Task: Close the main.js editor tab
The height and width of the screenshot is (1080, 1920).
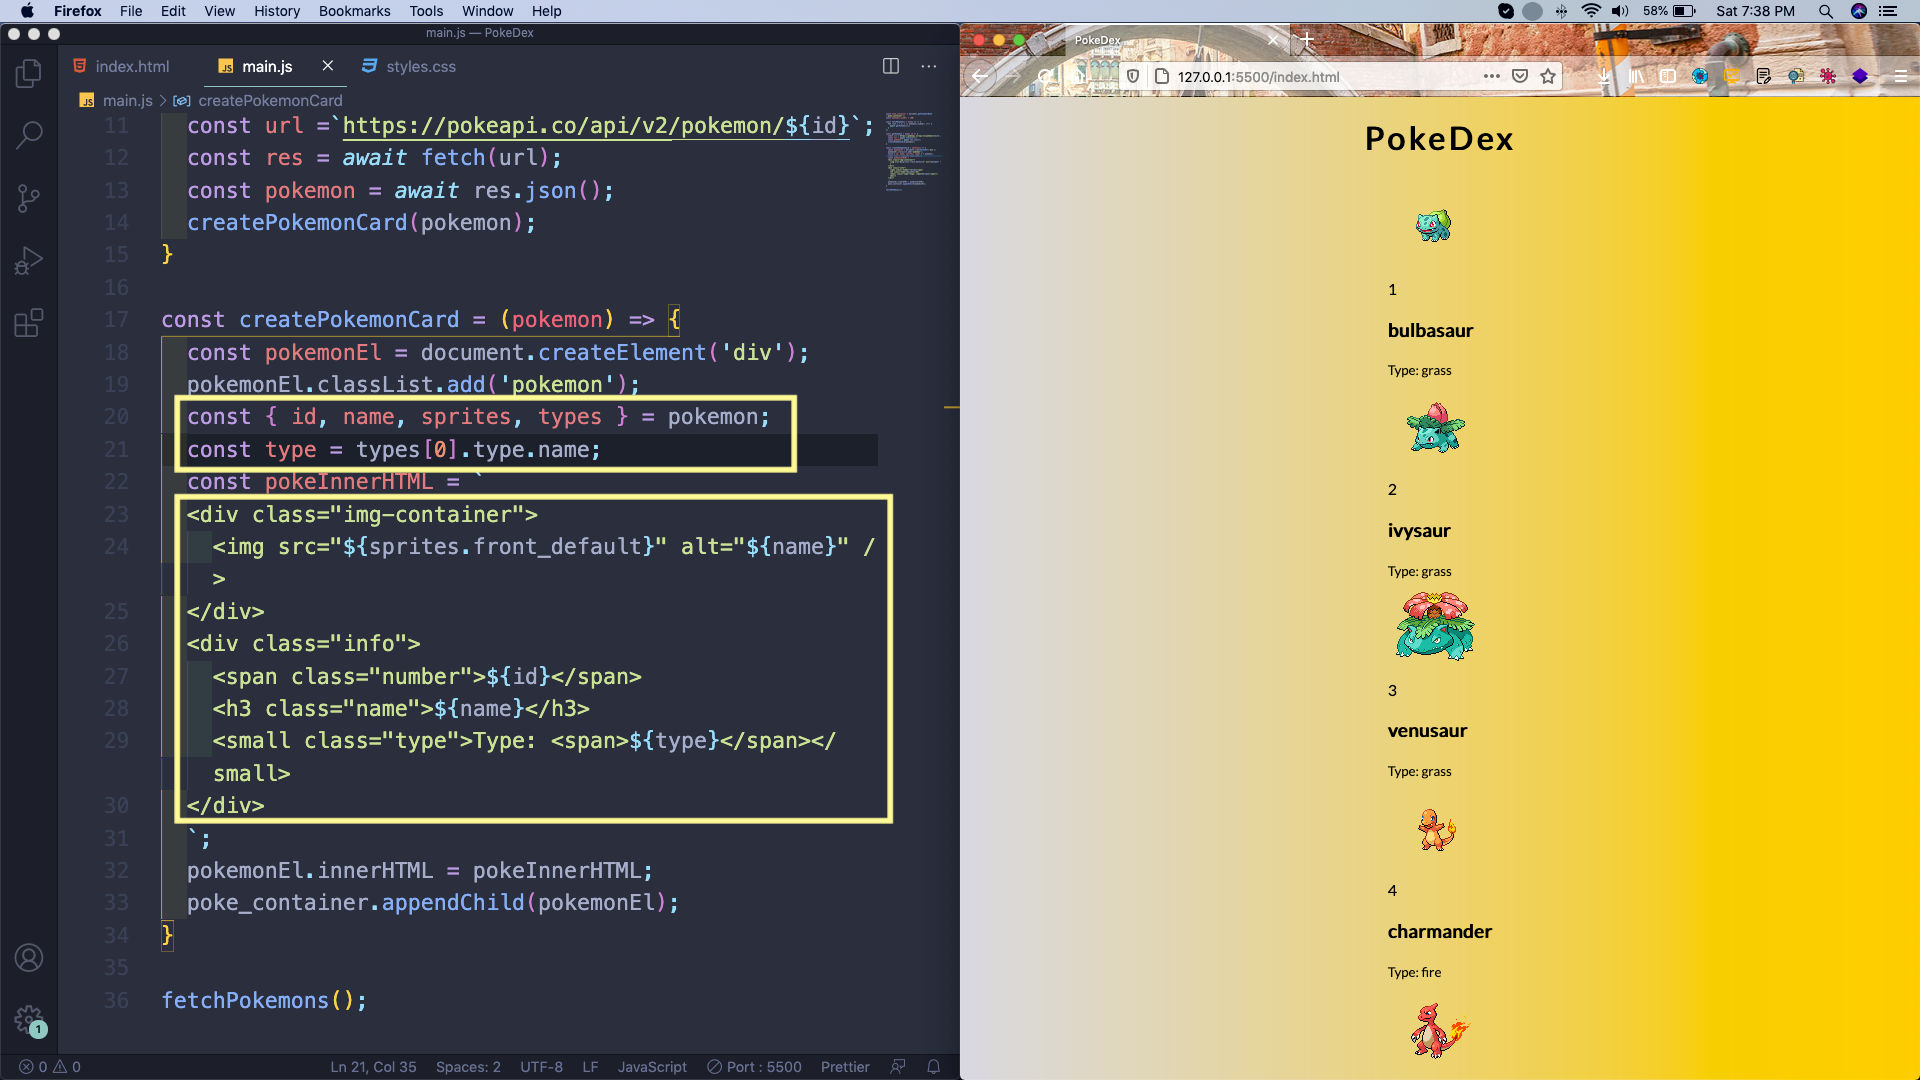Action: click(x=328, y=66)
